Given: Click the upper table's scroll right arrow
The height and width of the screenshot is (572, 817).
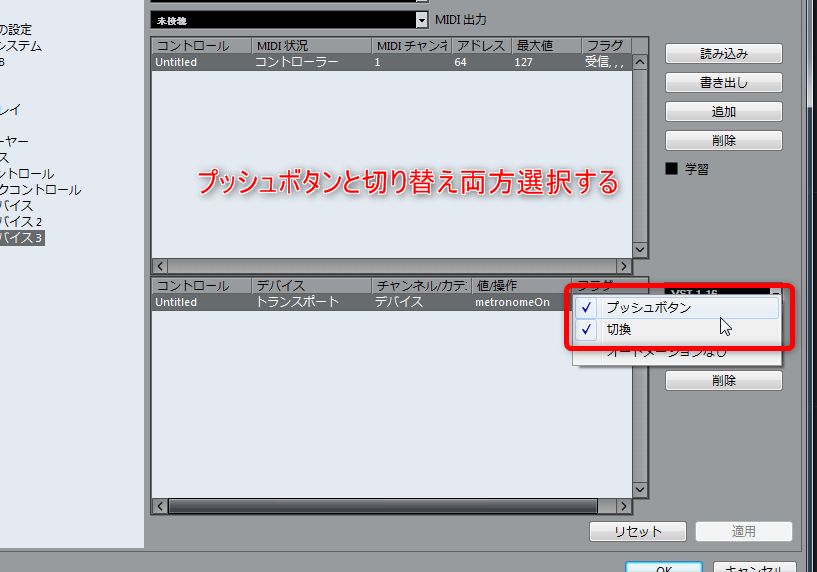Looking at the screenshot, I should click(624, 266).
